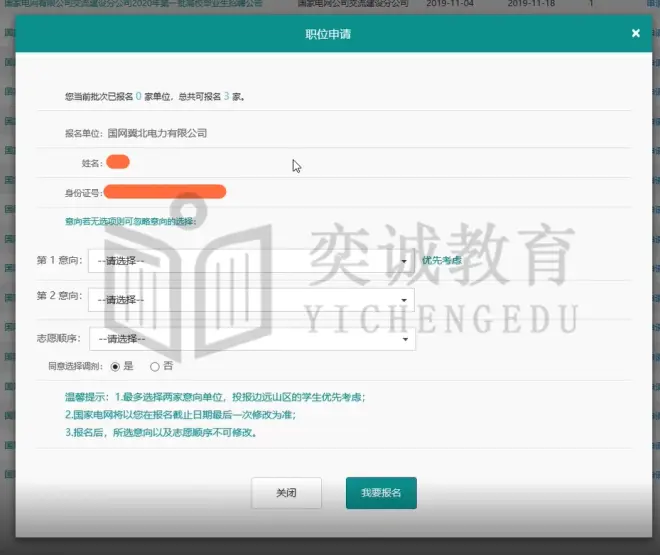Click the 优先考虑 label beside first preference
The height and width of the screenshot is (555, 660).
441,260
